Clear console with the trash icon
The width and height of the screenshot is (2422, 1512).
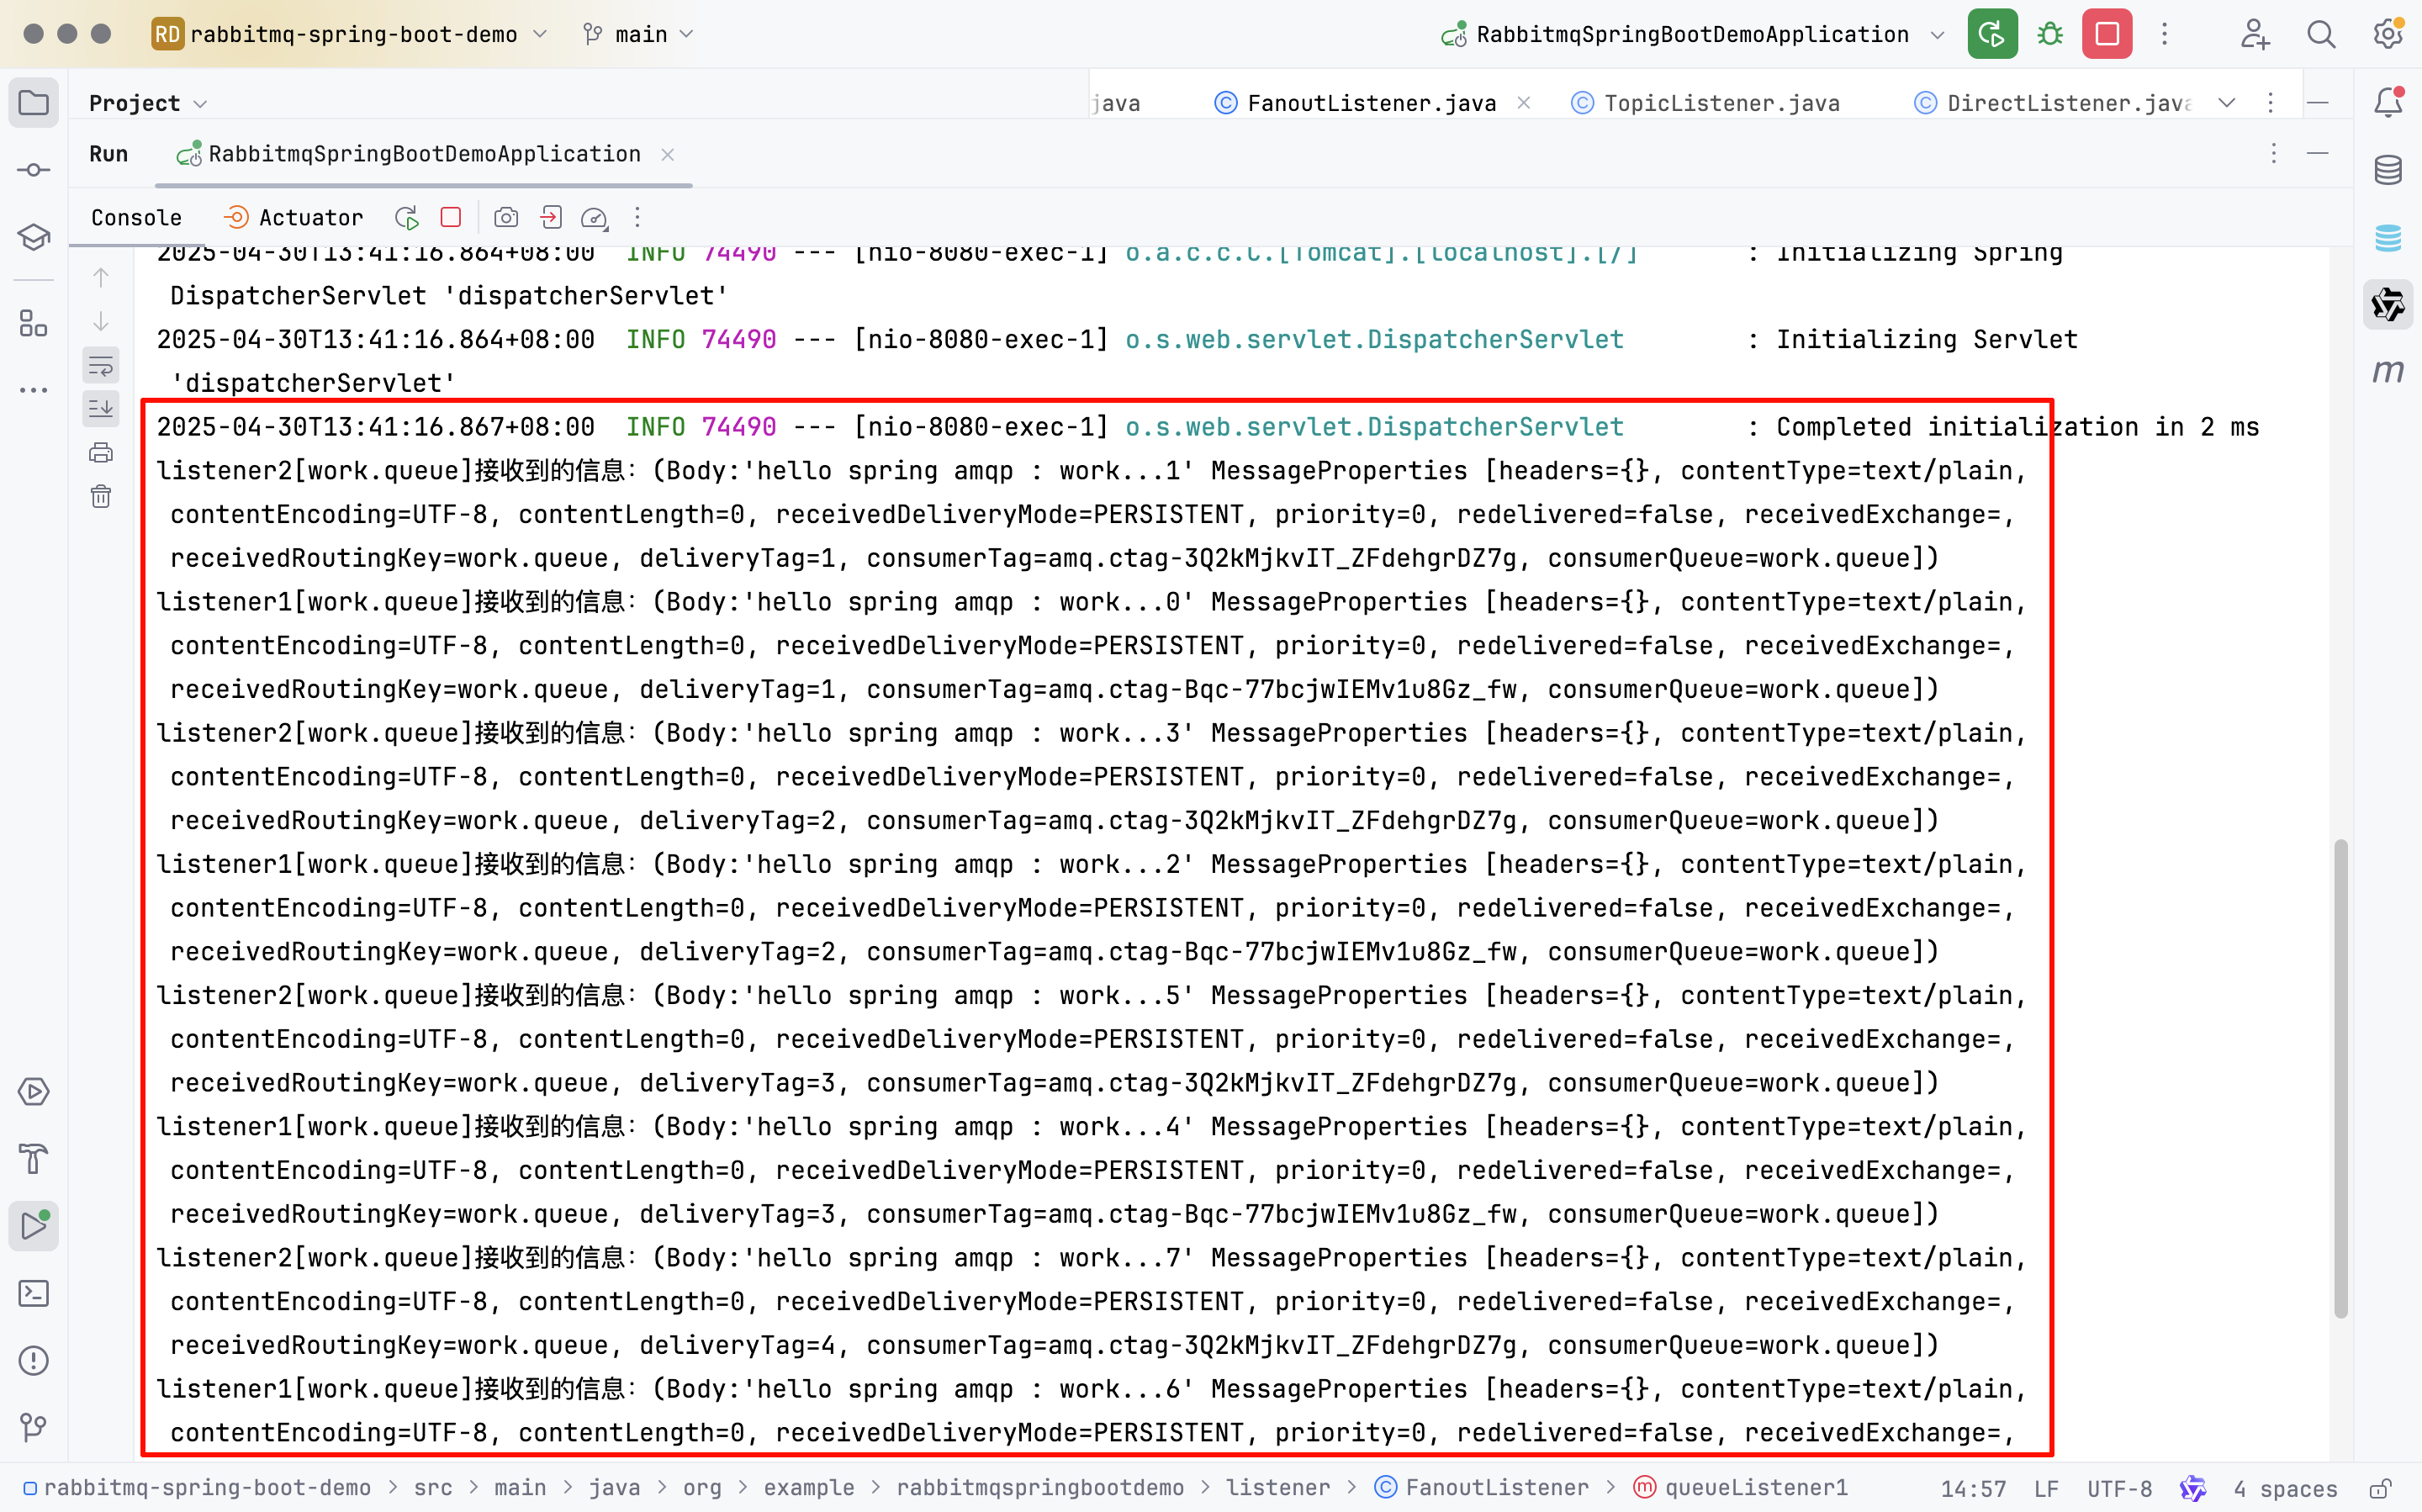pos(101,497)
